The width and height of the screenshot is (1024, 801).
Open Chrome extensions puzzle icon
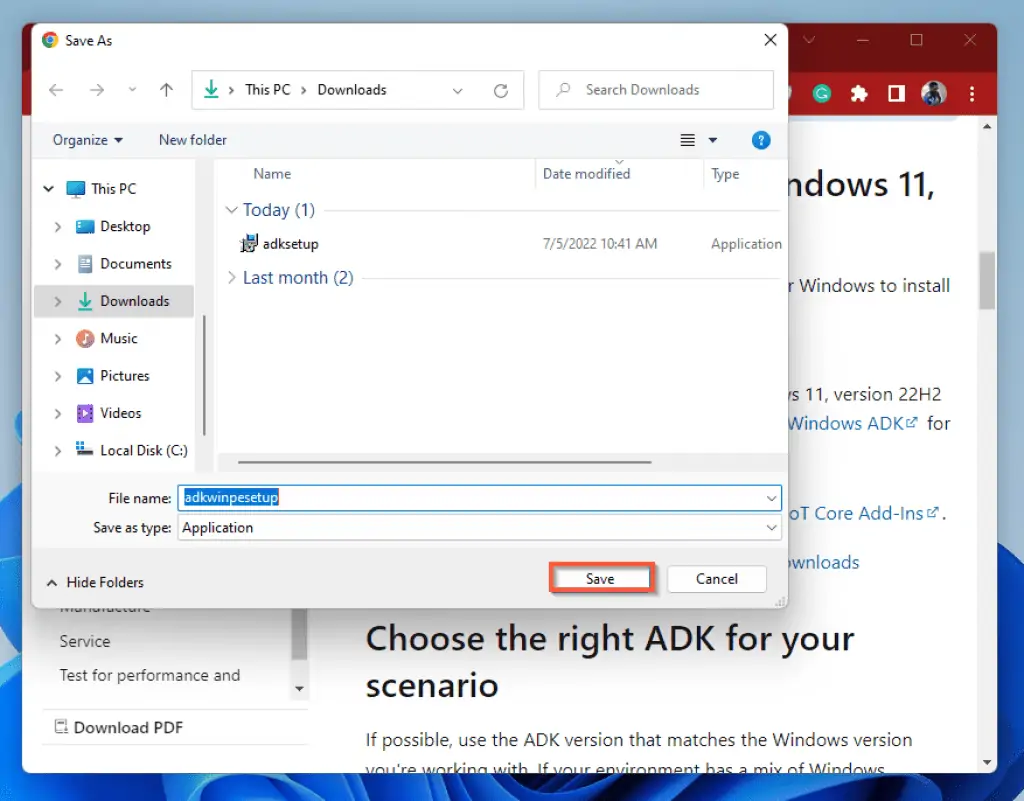tap(858, 93)
